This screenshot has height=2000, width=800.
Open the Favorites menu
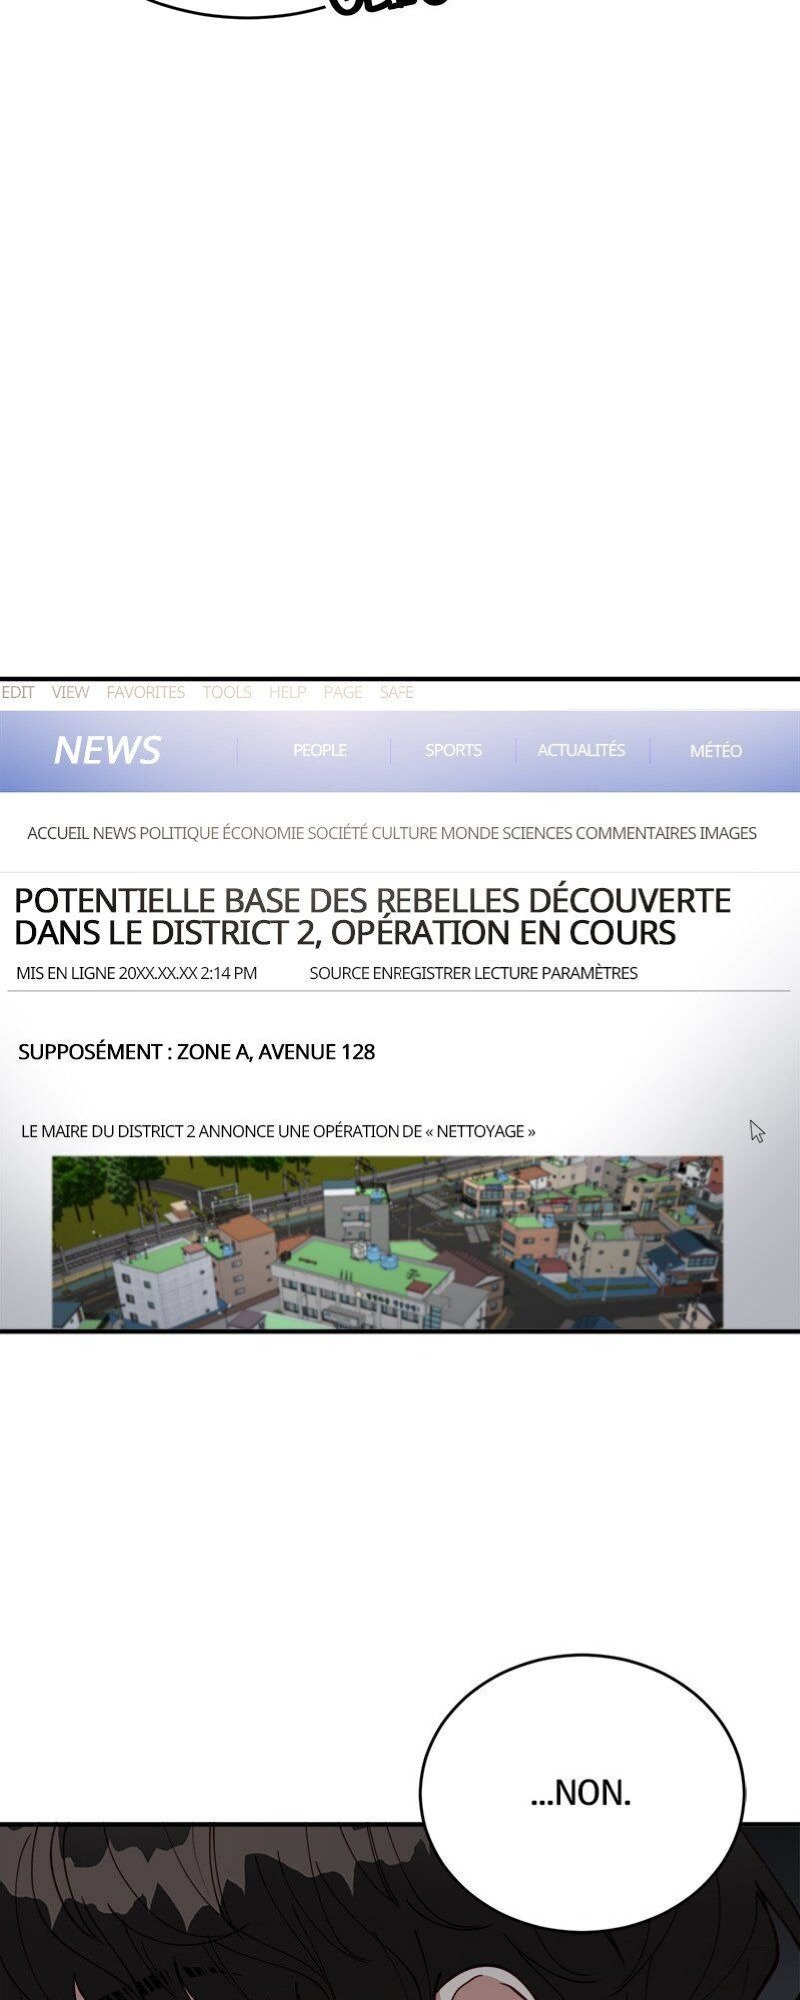click(x=145, y=692)
